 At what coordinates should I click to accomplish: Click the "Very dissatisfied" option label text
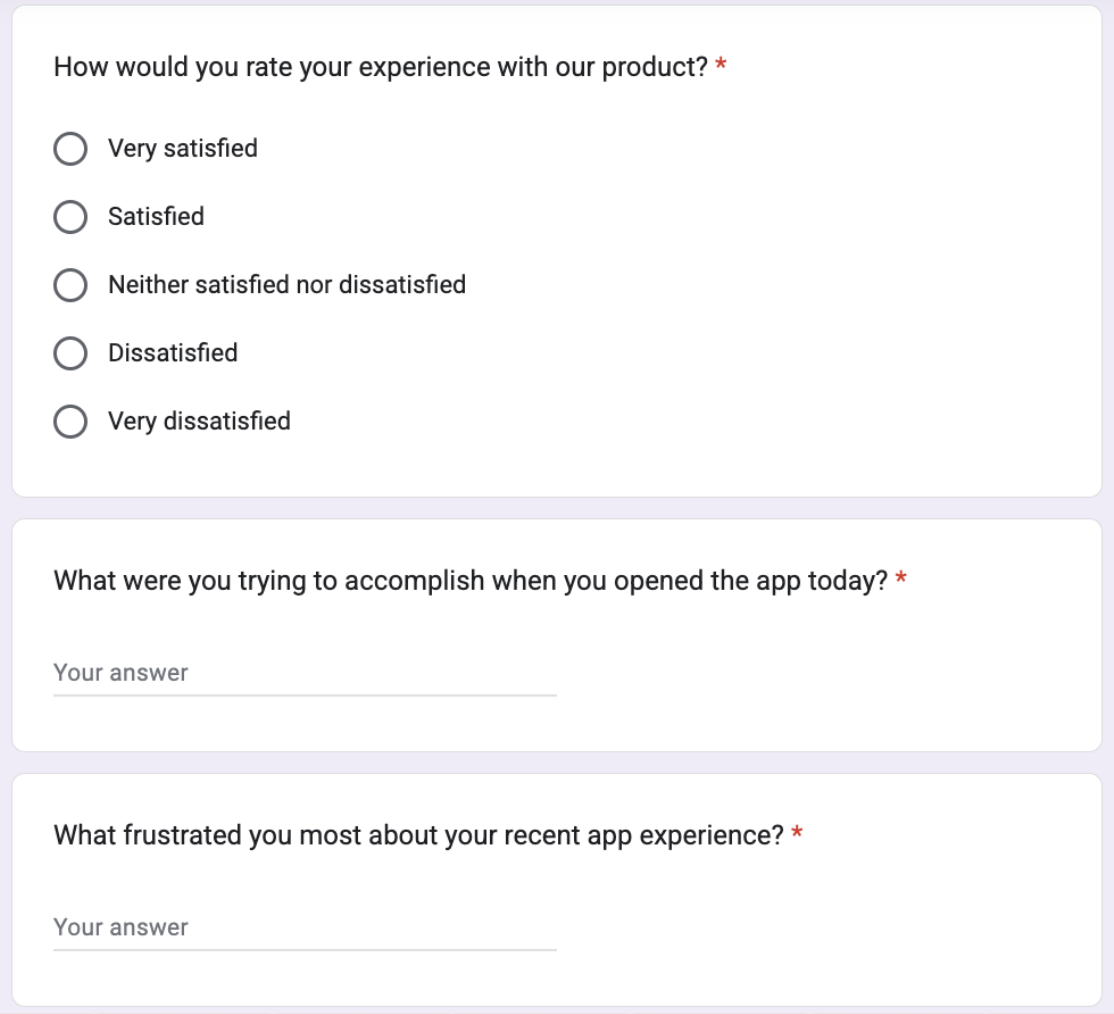[x=199, y=421]
